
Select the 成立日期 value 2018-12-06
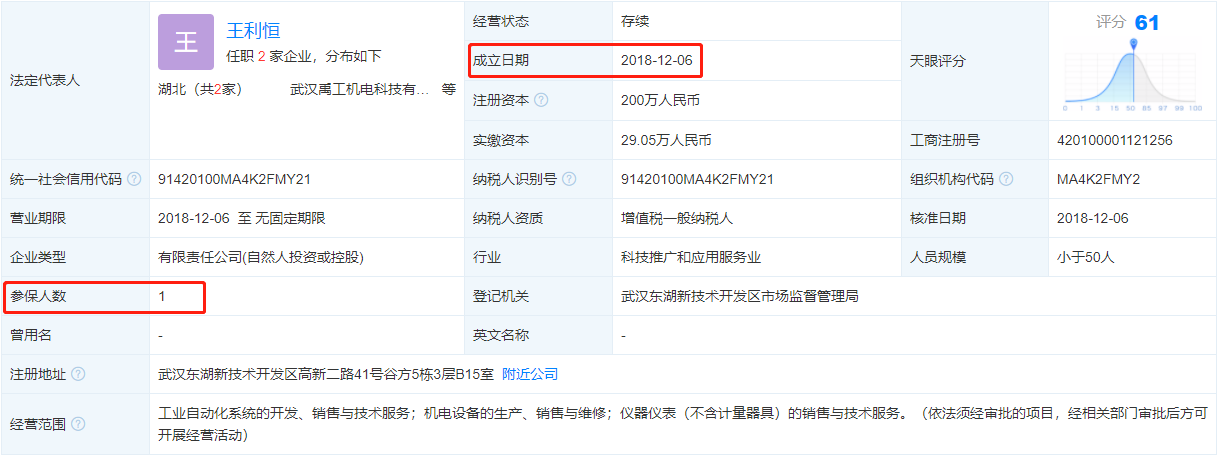point(656,61)
